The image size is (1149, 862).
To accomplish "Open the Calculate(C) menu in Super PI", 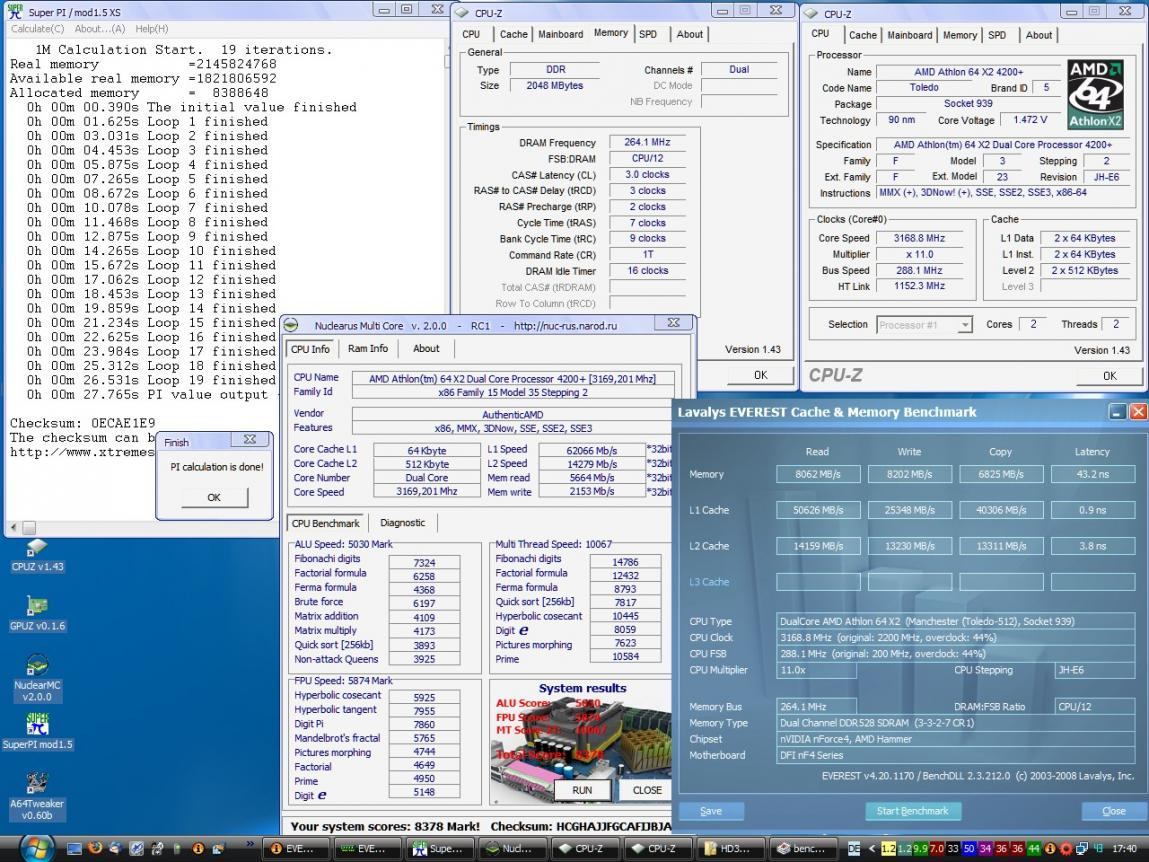I will pos(37,29).
